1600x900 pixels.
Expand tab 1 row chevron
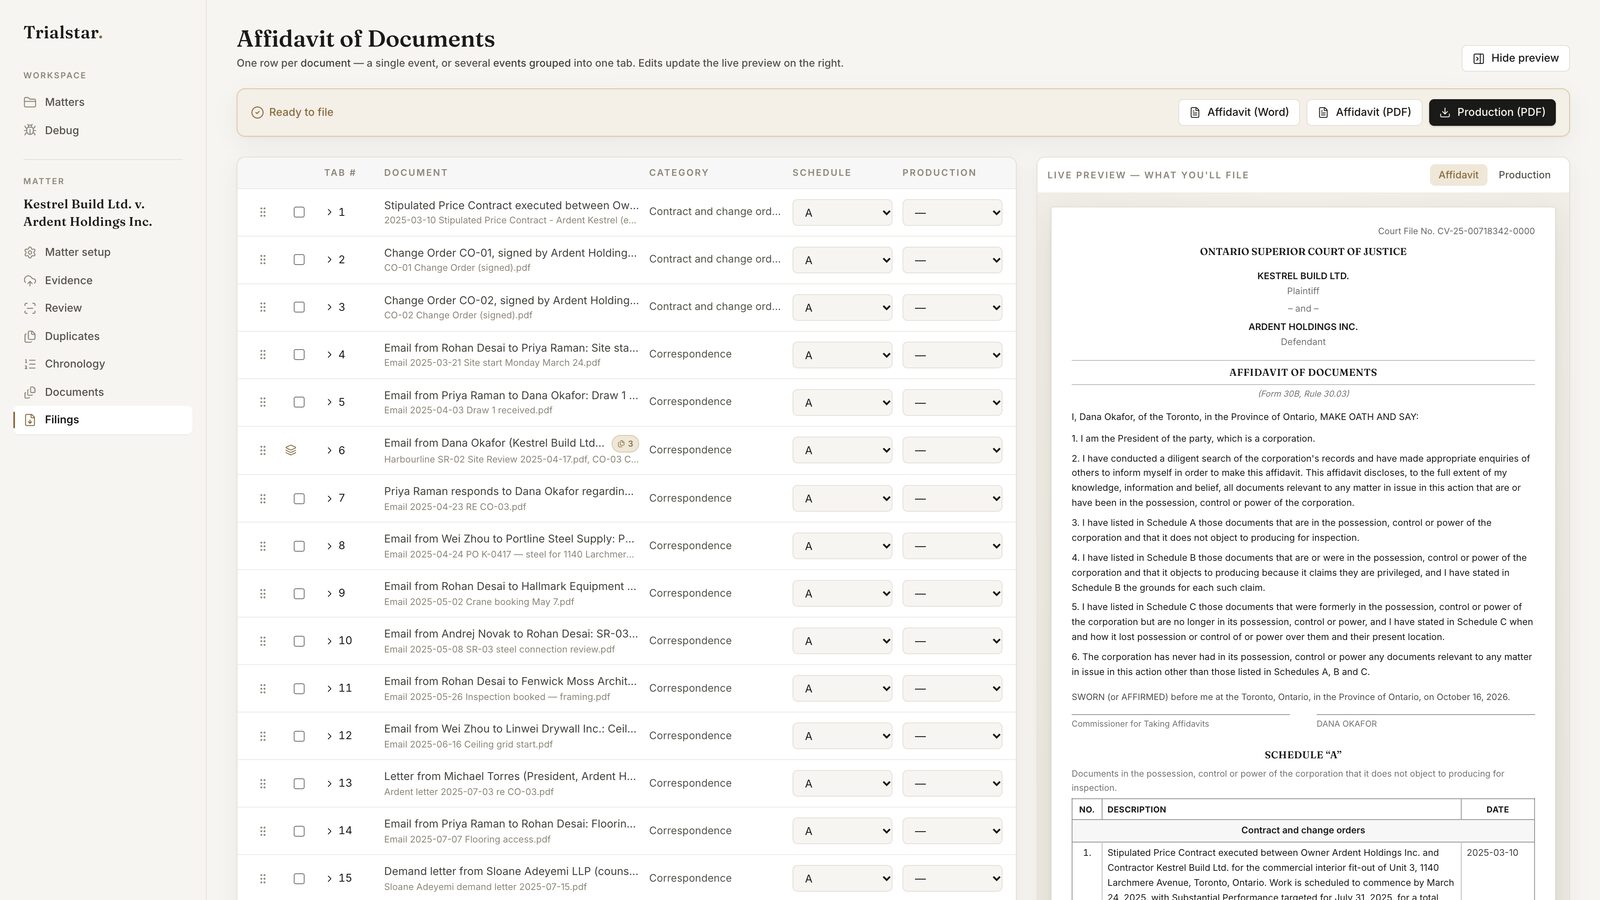click(329, 212)
